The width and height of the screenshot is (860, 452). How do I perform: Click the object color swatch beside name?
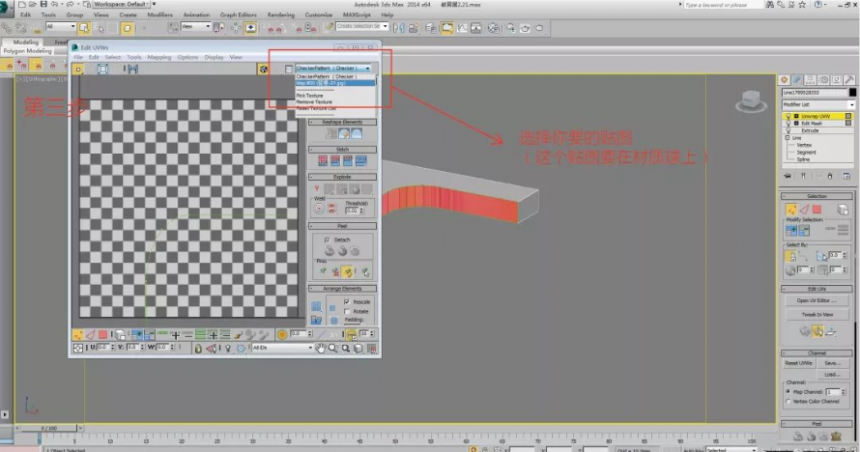(852, 93)
